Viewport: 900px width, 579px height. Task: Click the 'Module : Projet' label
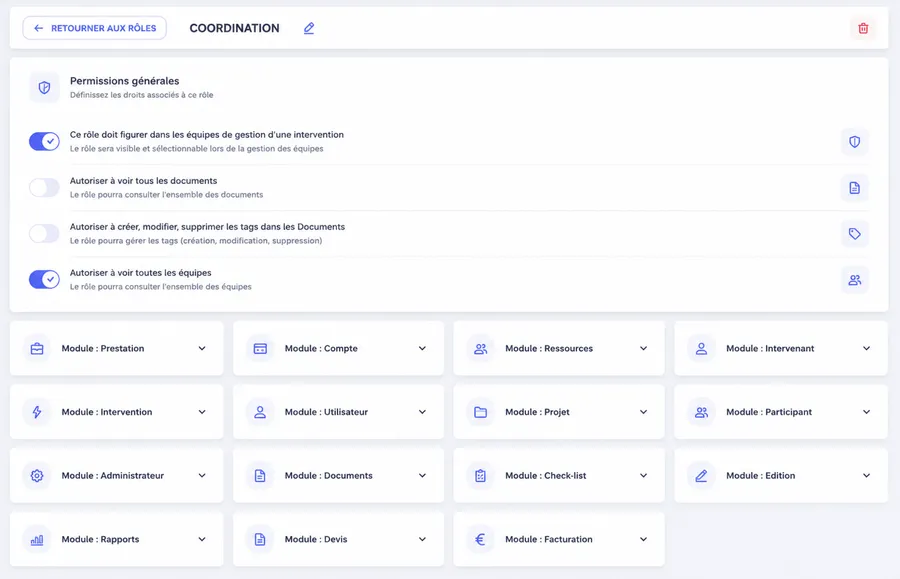point(537,412)
